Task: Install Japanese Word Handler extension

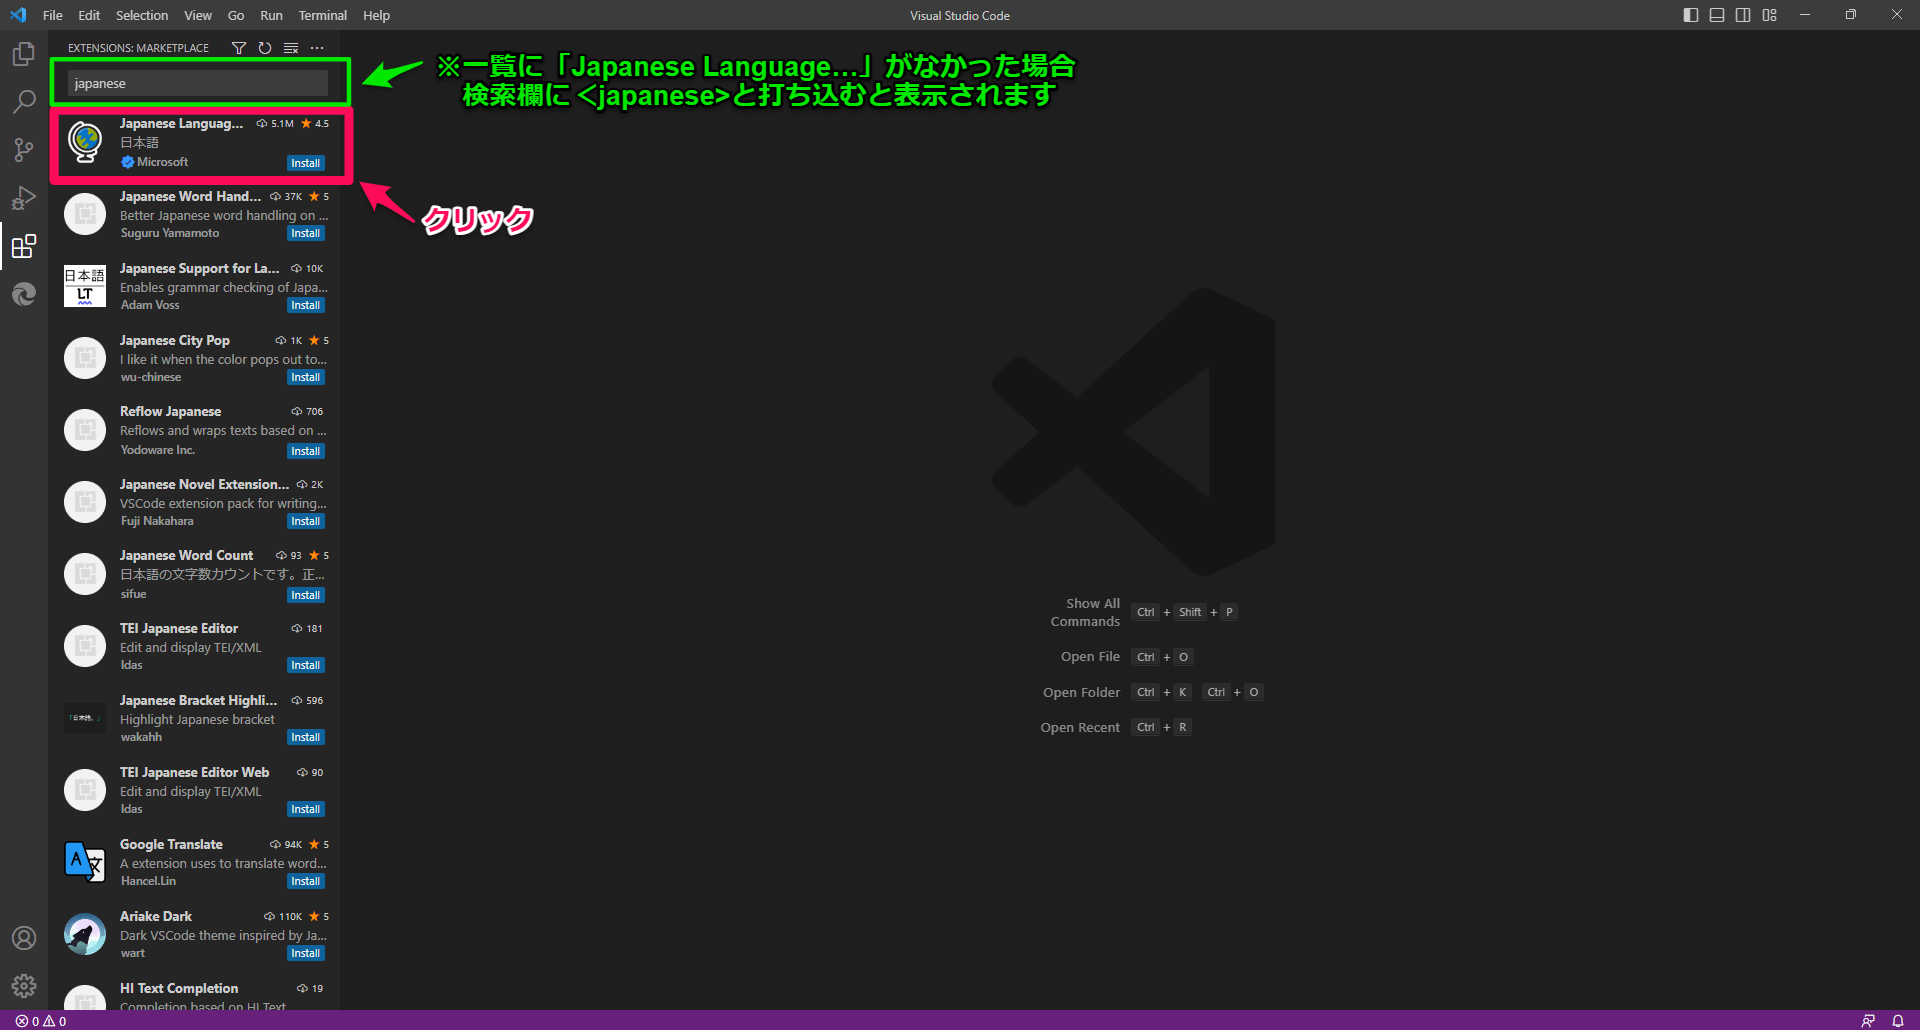Action: click(306, 233)
